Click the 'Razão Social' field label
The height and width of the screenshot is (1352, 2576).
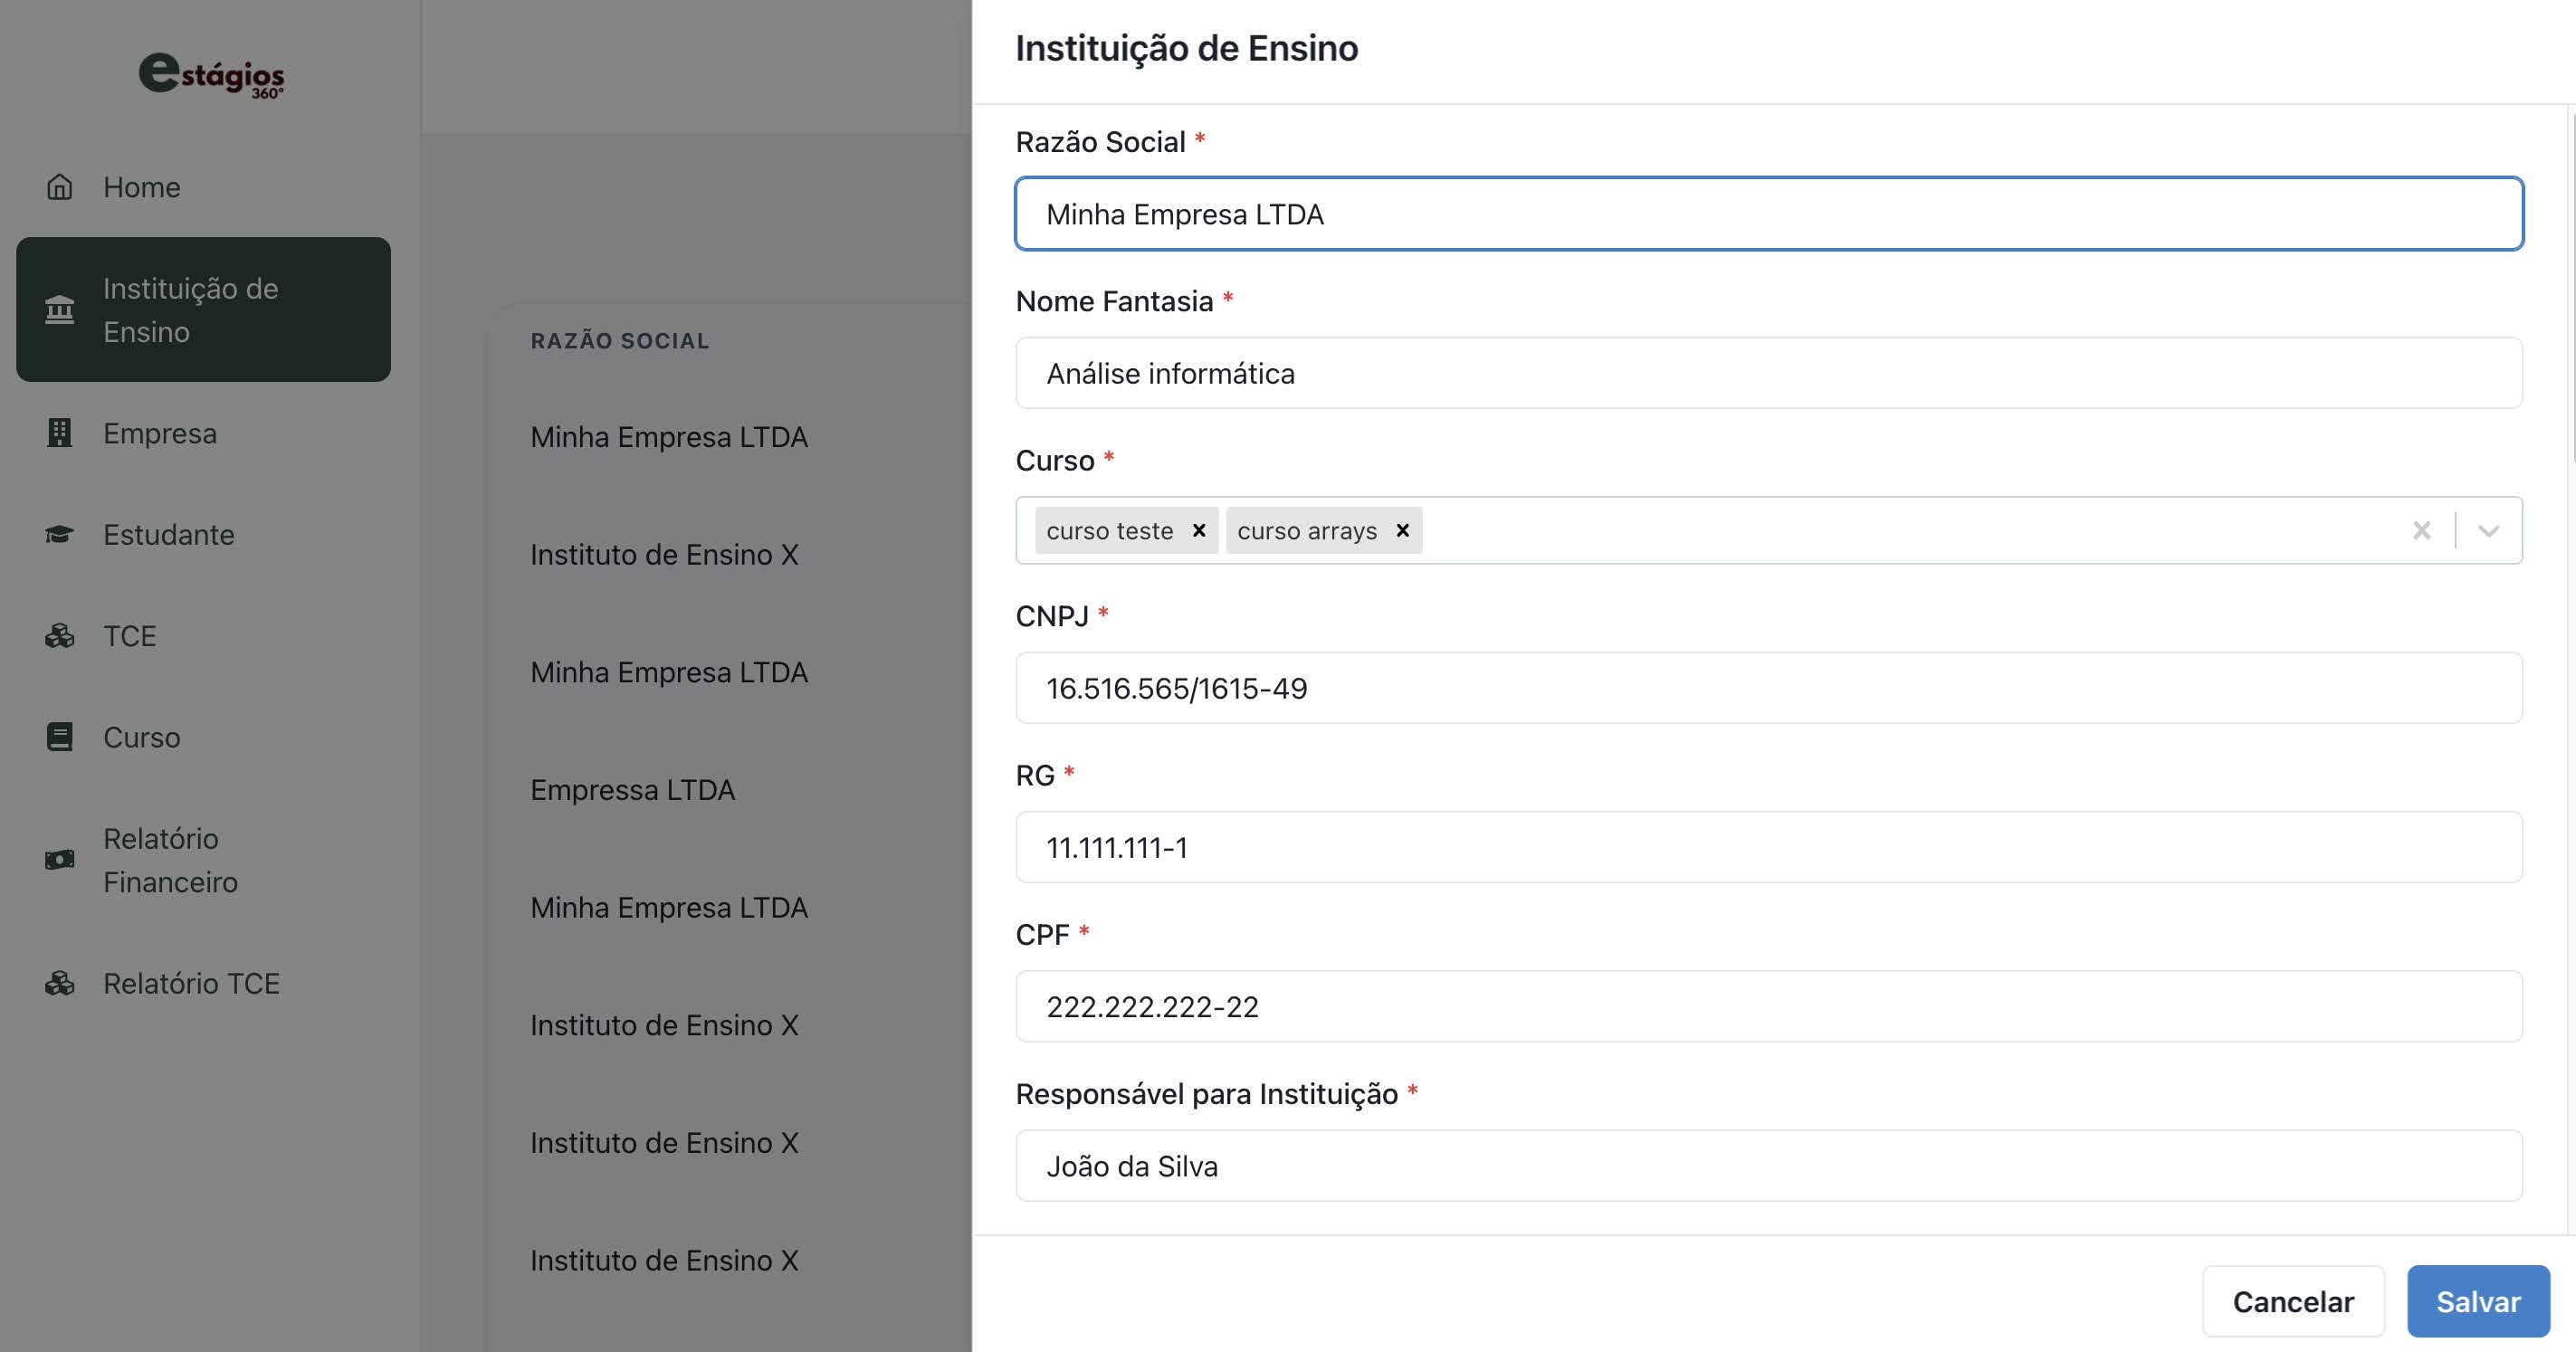[x=1101, y=142]
